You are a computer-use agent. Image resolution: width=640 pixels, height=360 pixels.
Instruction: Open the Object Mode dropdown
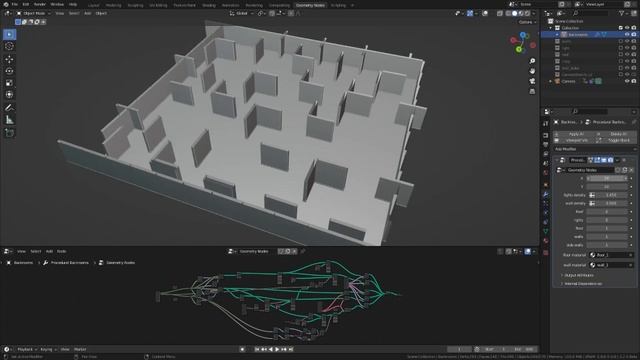[33, 13]
